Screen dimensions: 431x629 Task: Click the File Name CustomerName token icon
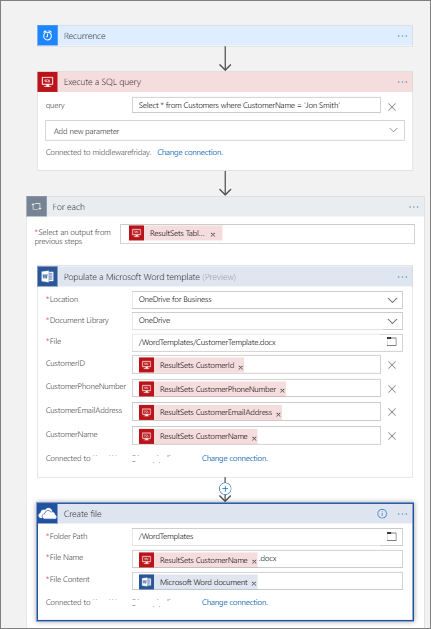(x=146, y=560)
